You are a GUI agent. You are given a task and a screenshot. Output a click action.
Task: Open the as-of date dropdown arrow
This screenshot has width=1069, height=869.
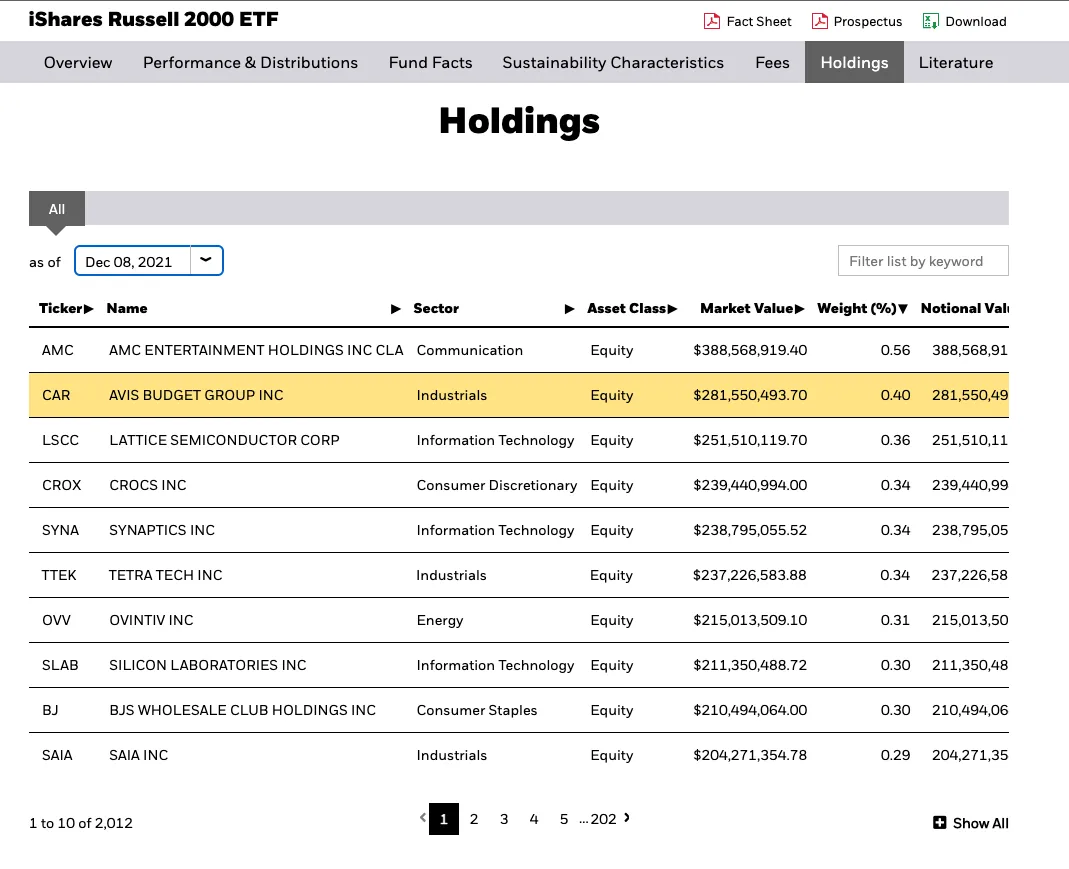(206, 260)
